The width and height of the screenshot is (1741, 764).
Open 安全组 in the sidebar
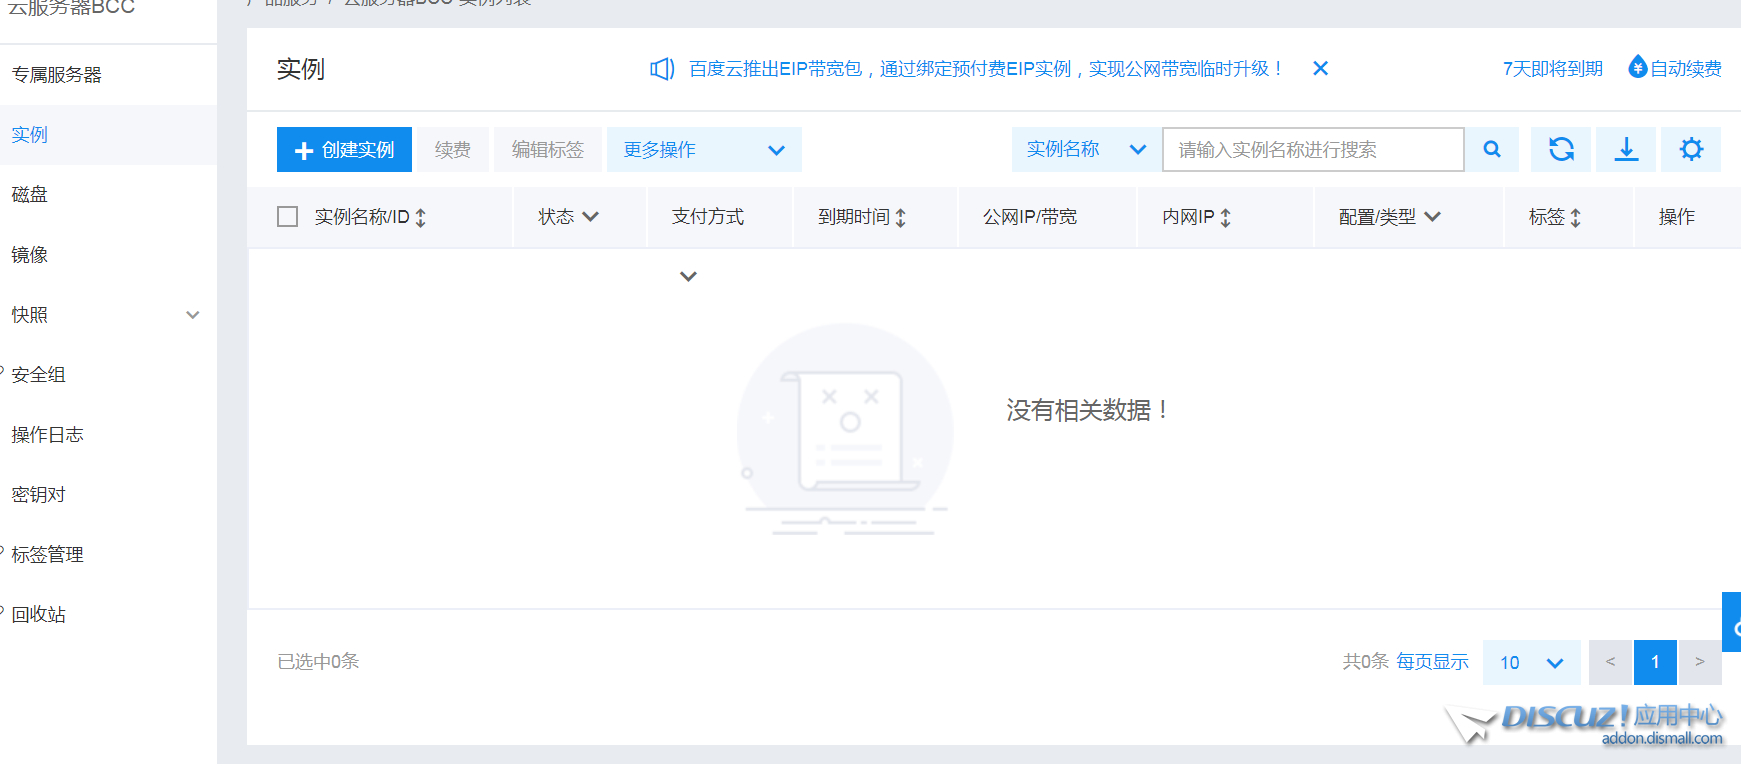38,375
